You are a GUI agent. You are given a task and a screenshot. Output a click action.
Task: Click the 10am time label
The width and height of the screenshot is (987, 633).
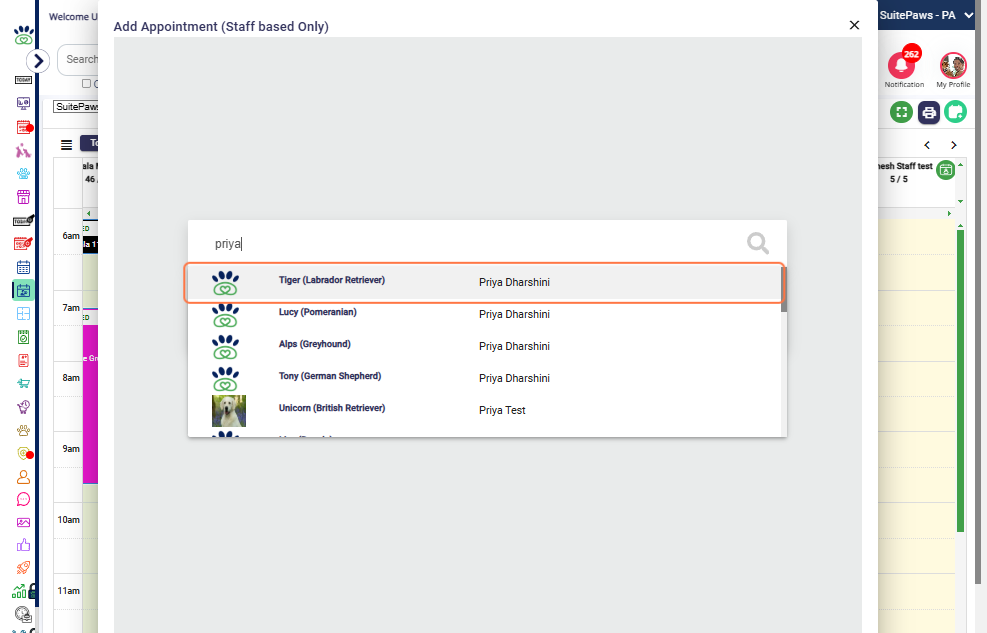click(69, 520)
